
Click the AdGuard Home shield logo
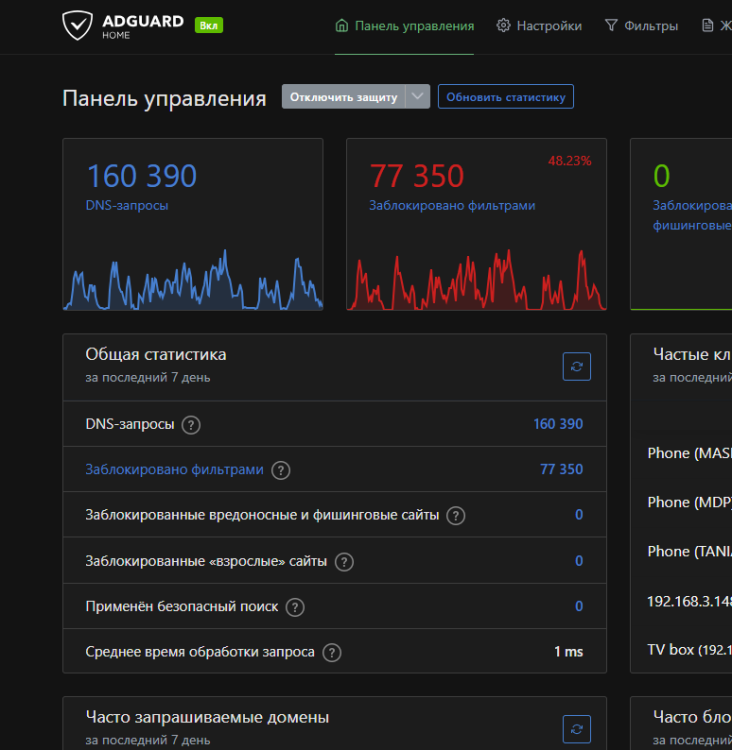(77, 26)
